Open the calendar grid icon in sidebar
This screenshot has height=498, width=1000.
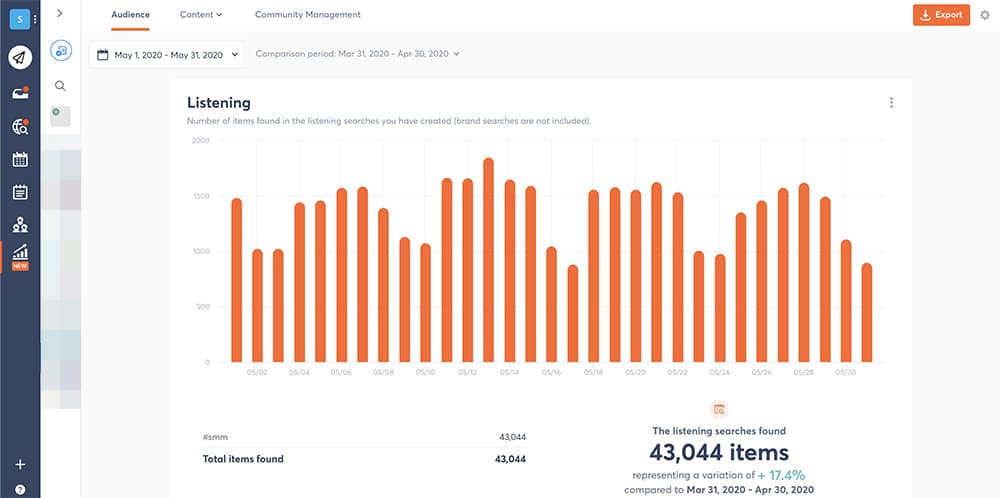[20, 159]
